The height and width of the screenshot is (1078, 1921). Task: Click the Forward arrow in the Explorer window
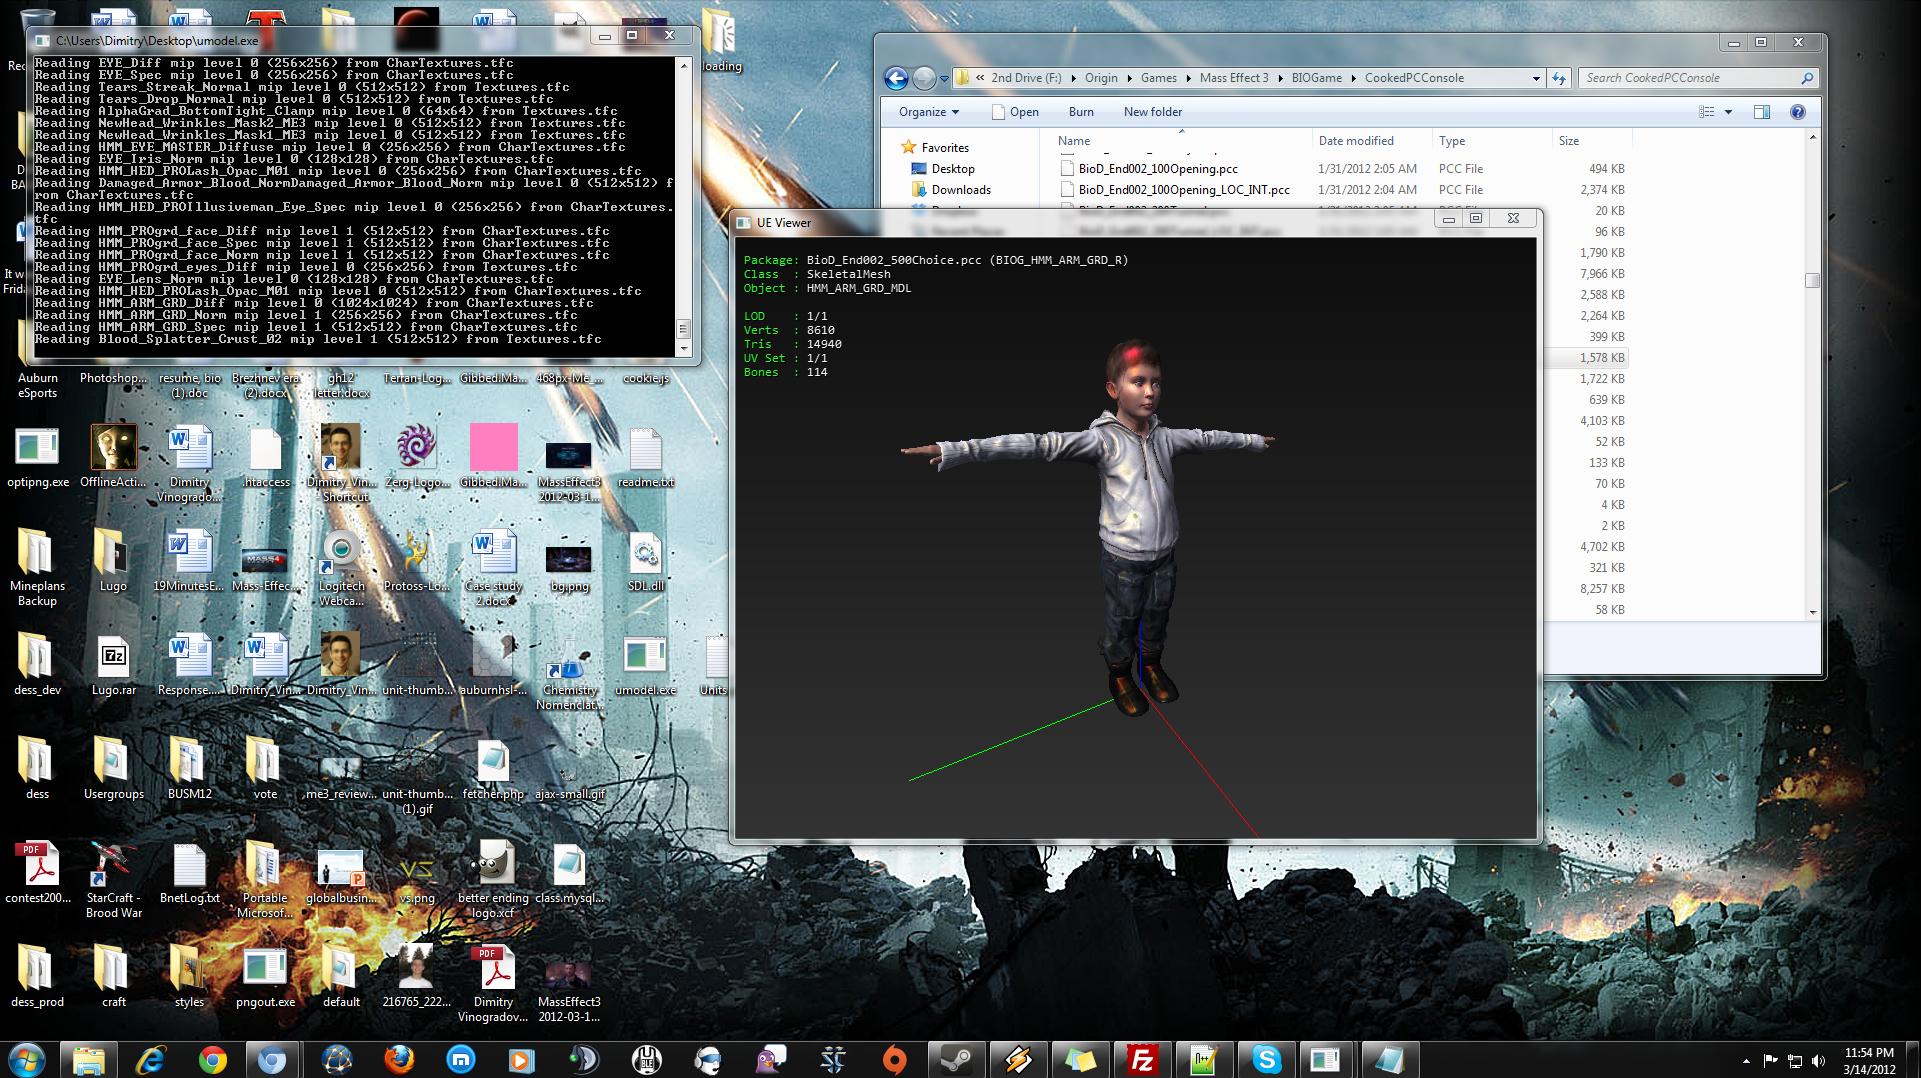[925, 78]
